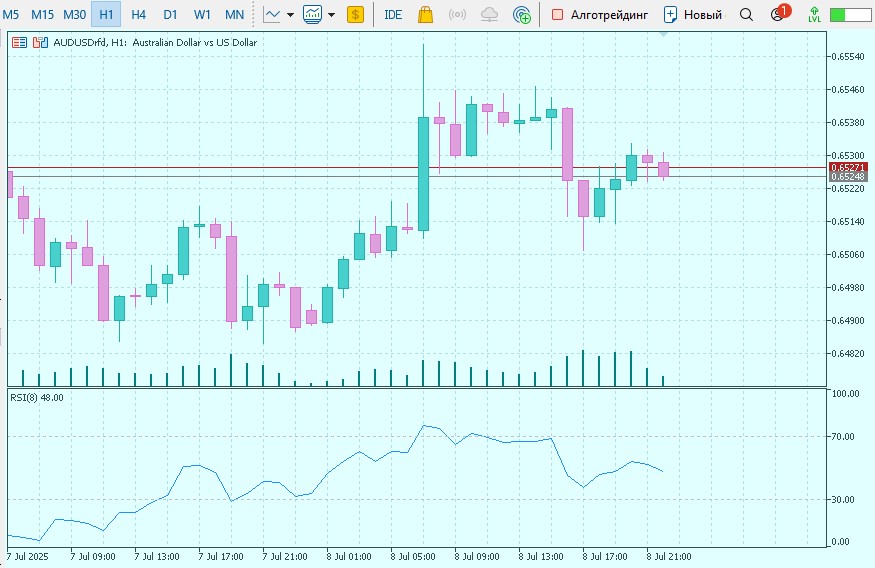
Task: Select the D1 daily timeframe
Action: tap(170, 15)
